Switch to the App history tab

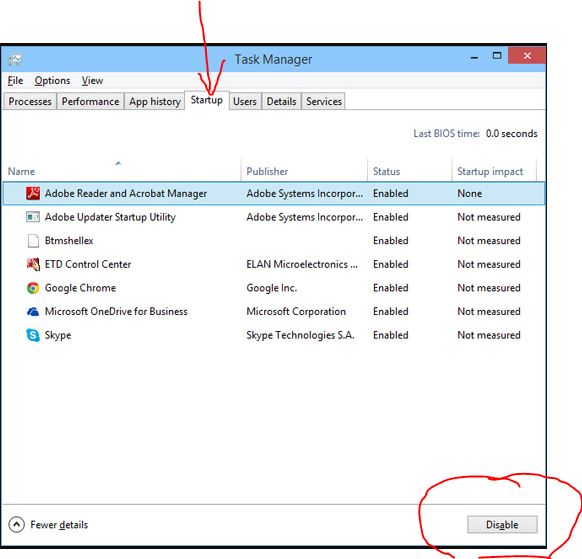click(x=154, y=101)
